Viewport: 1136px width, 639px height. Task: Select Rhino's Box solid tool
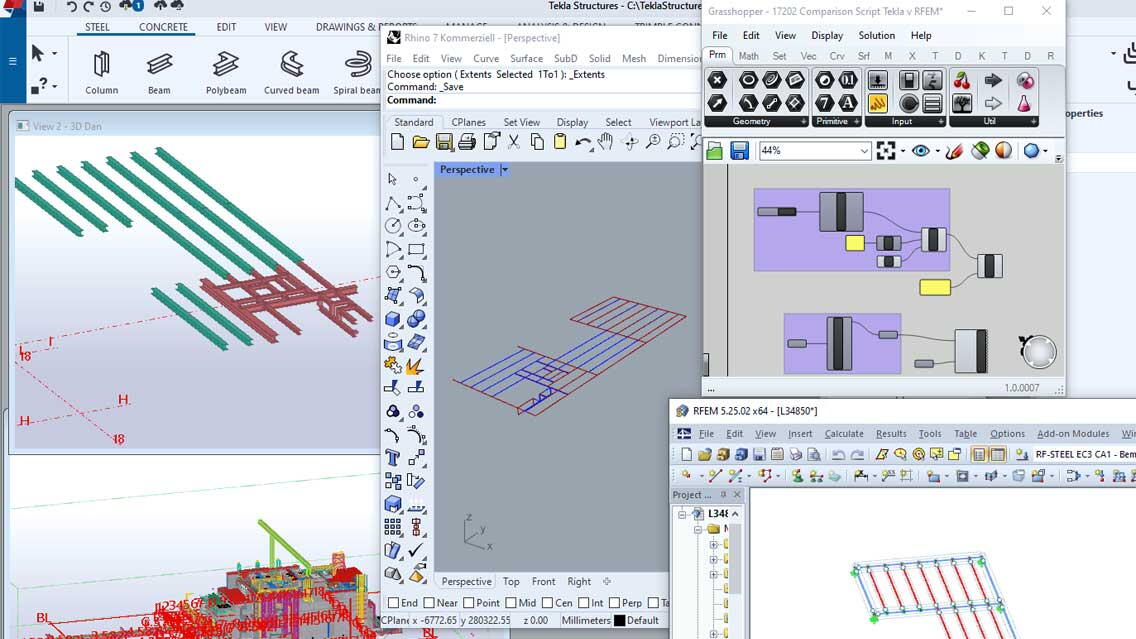pyautogui.click(x=393, y=319)
